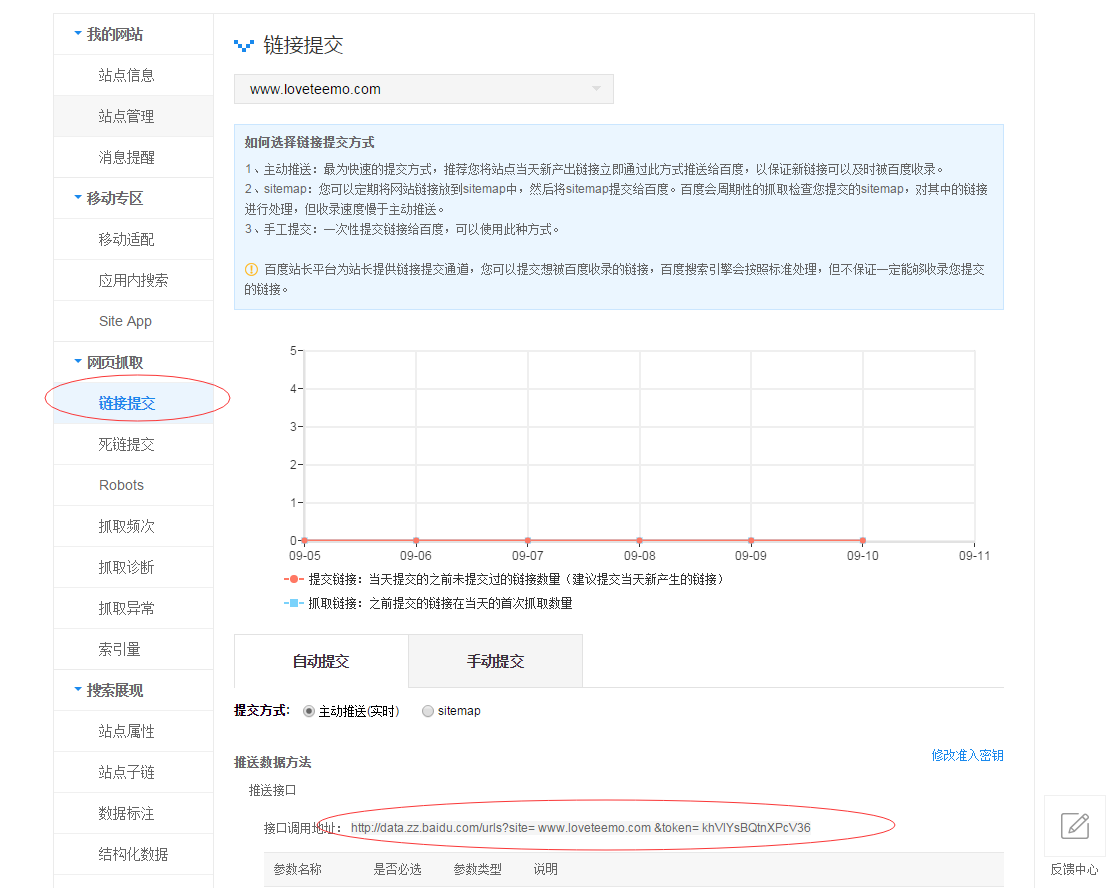Open 死链提交 in the sidebar
Viewport: 1107px width, 888px height.
pyautogui.click(x=126, y=444)
